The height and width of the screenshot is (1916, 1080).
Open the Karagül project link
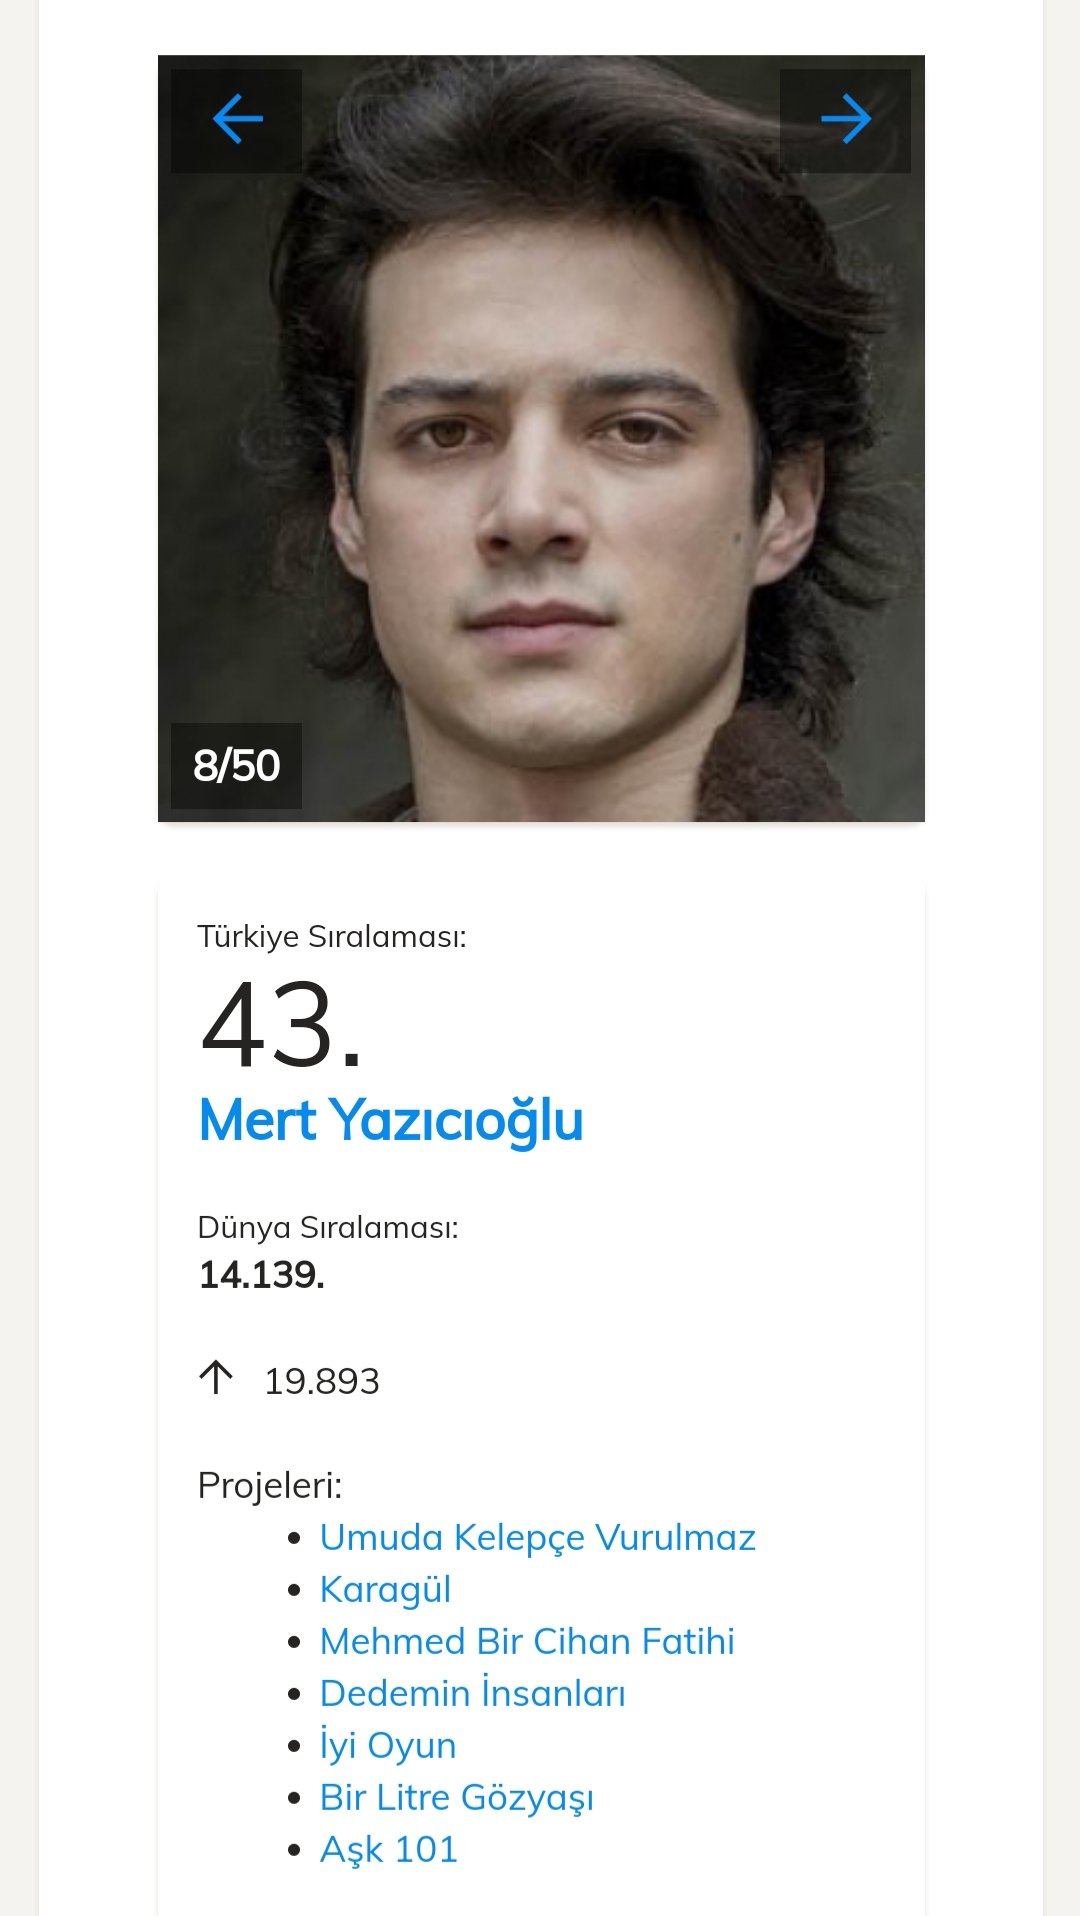tap(385, 1590)
